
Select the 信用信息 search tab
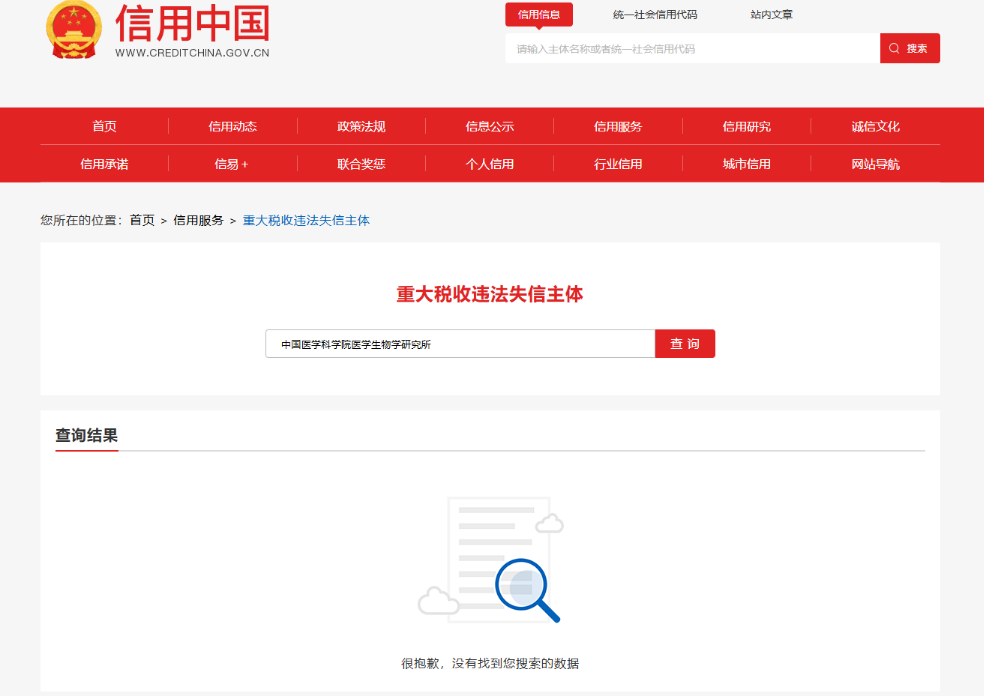tap(539, 14)
